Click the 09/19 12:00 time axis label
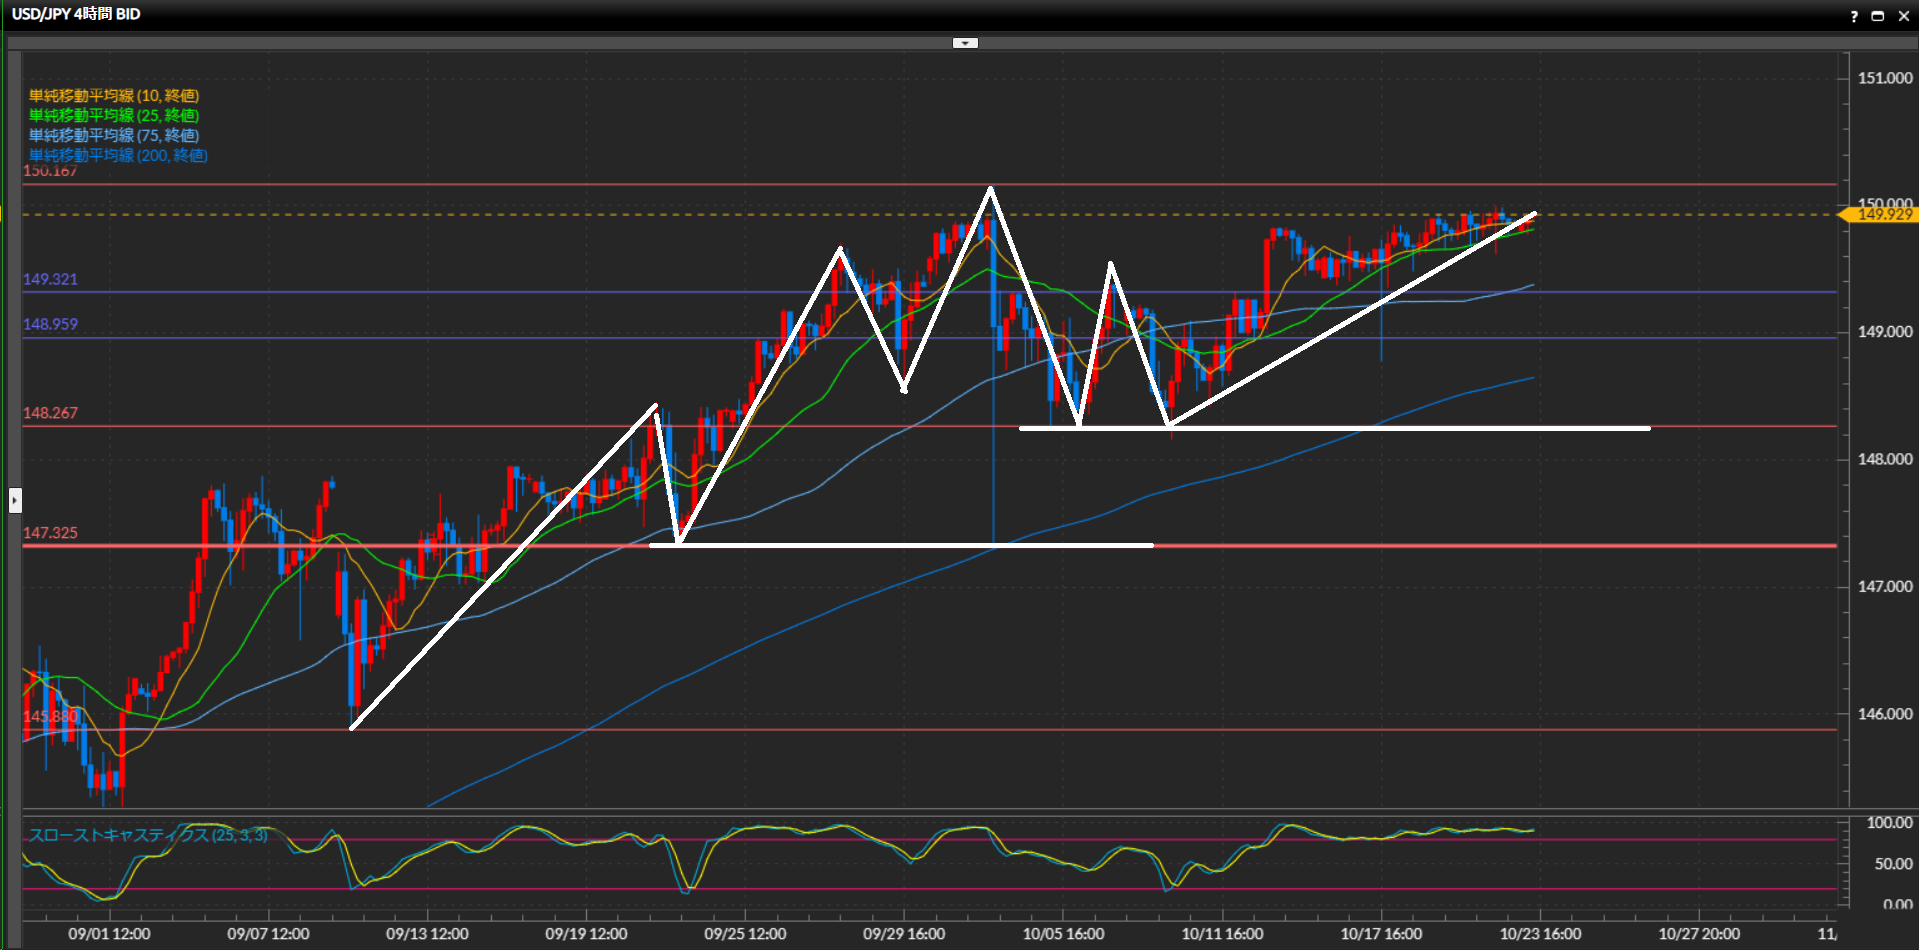 click(586, 934)
